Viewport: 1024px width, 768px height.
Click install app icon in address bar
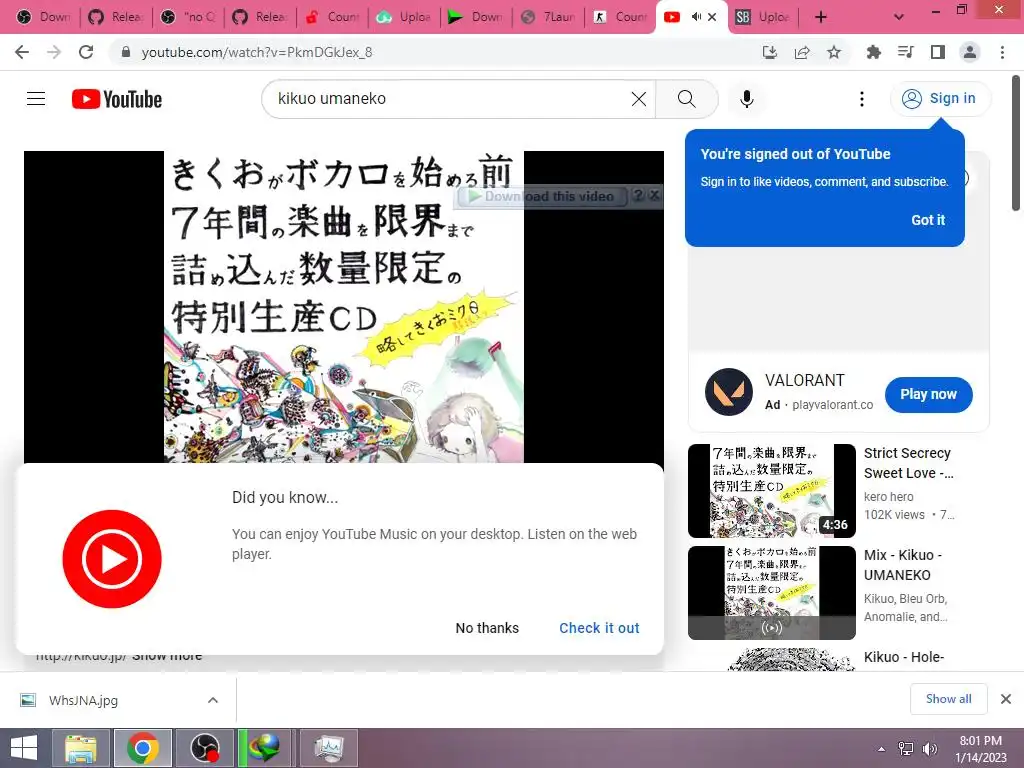point(769,52)
